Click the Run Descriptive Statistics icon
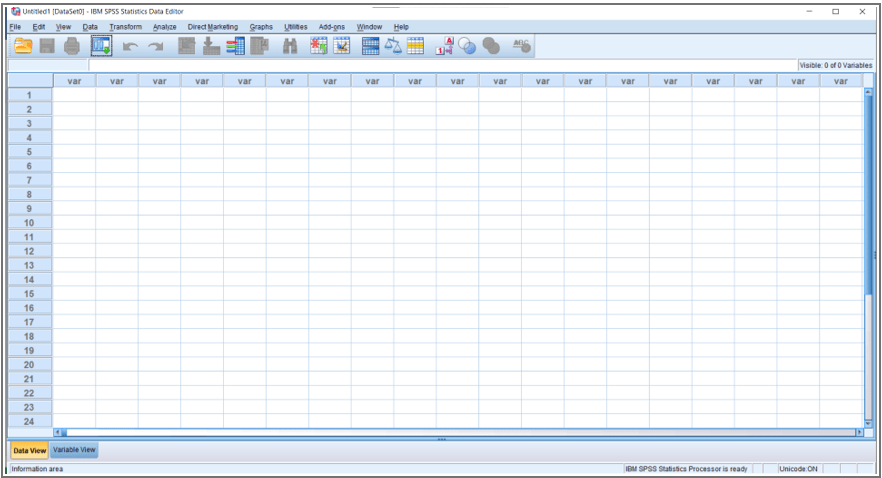This screenshot has width=882, height=478. coord(260,46)
